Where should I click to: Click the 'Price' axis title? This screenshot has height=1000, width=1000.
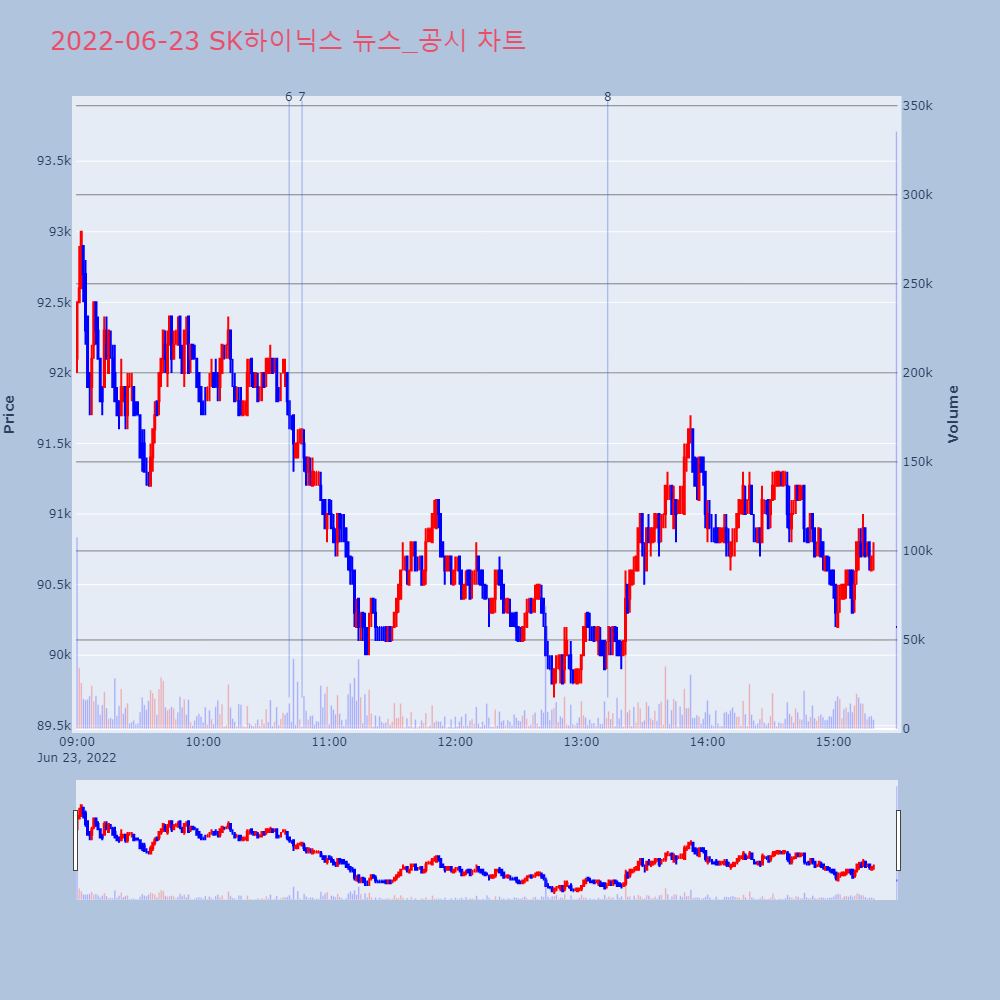(9, 415)
